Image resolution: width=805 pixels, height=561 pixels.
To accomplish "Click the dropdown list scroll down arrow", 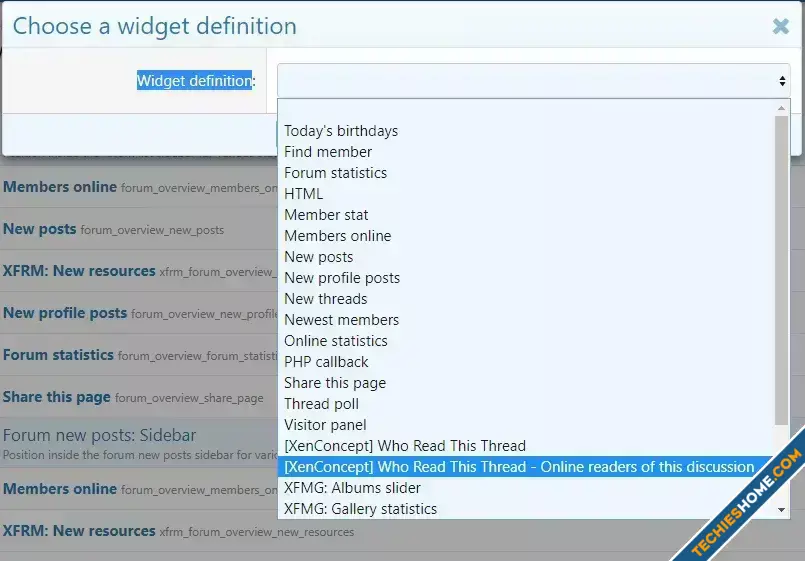I will point(781,510).
